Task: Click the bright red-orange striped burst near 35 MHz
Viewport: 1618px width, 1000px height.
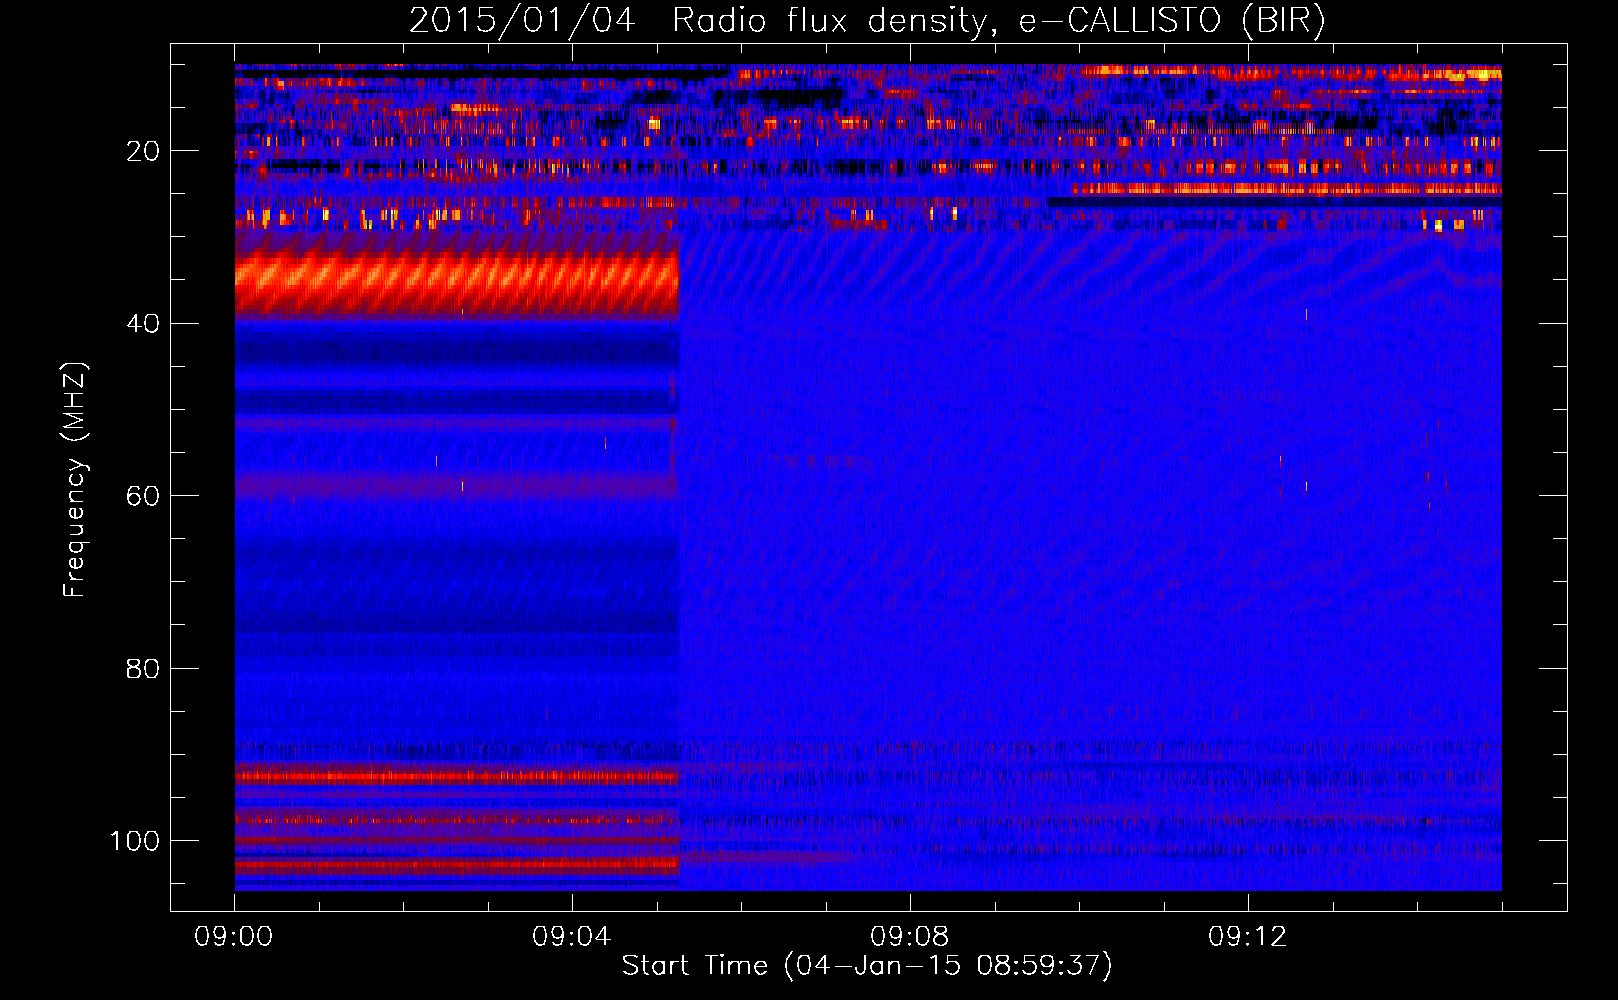Action: (x=457, y=280)
